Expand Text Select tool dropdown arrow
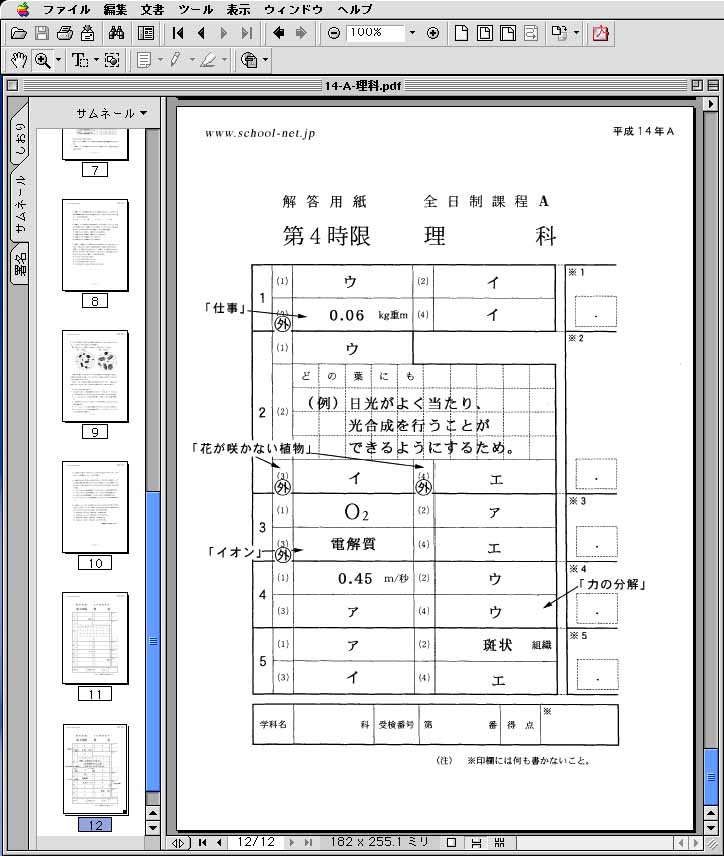The image size is (724, 856). coord(96,60)
